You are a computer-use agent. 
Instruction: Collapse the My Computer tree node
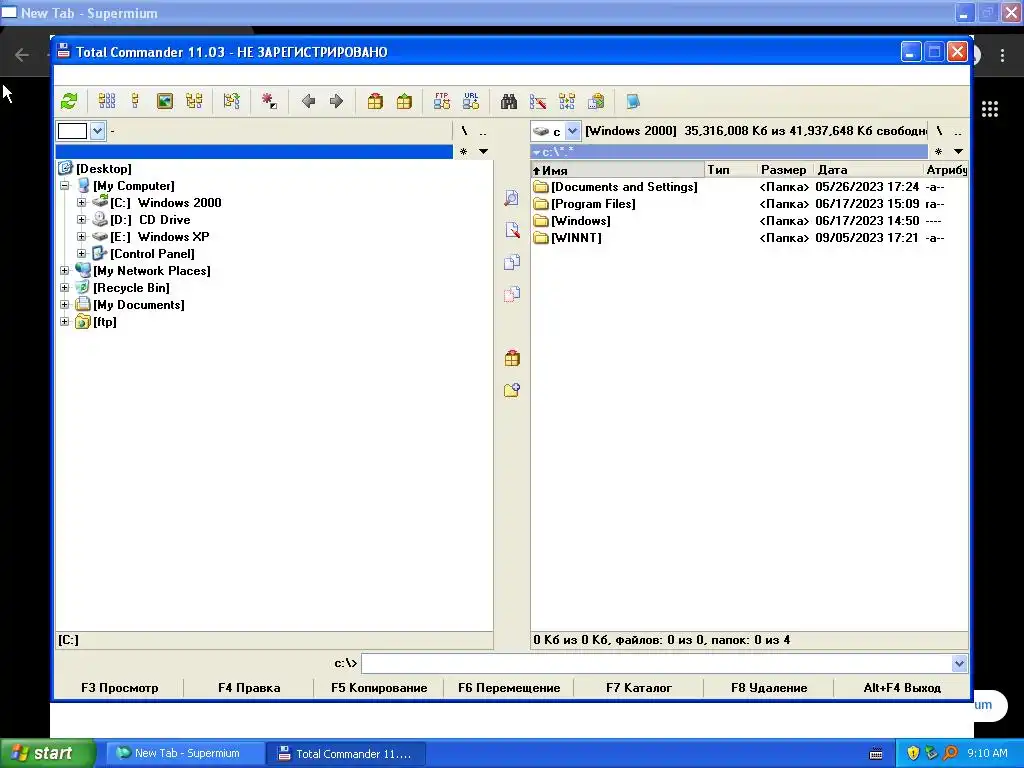pyautogui.click(x=65, y=185)
